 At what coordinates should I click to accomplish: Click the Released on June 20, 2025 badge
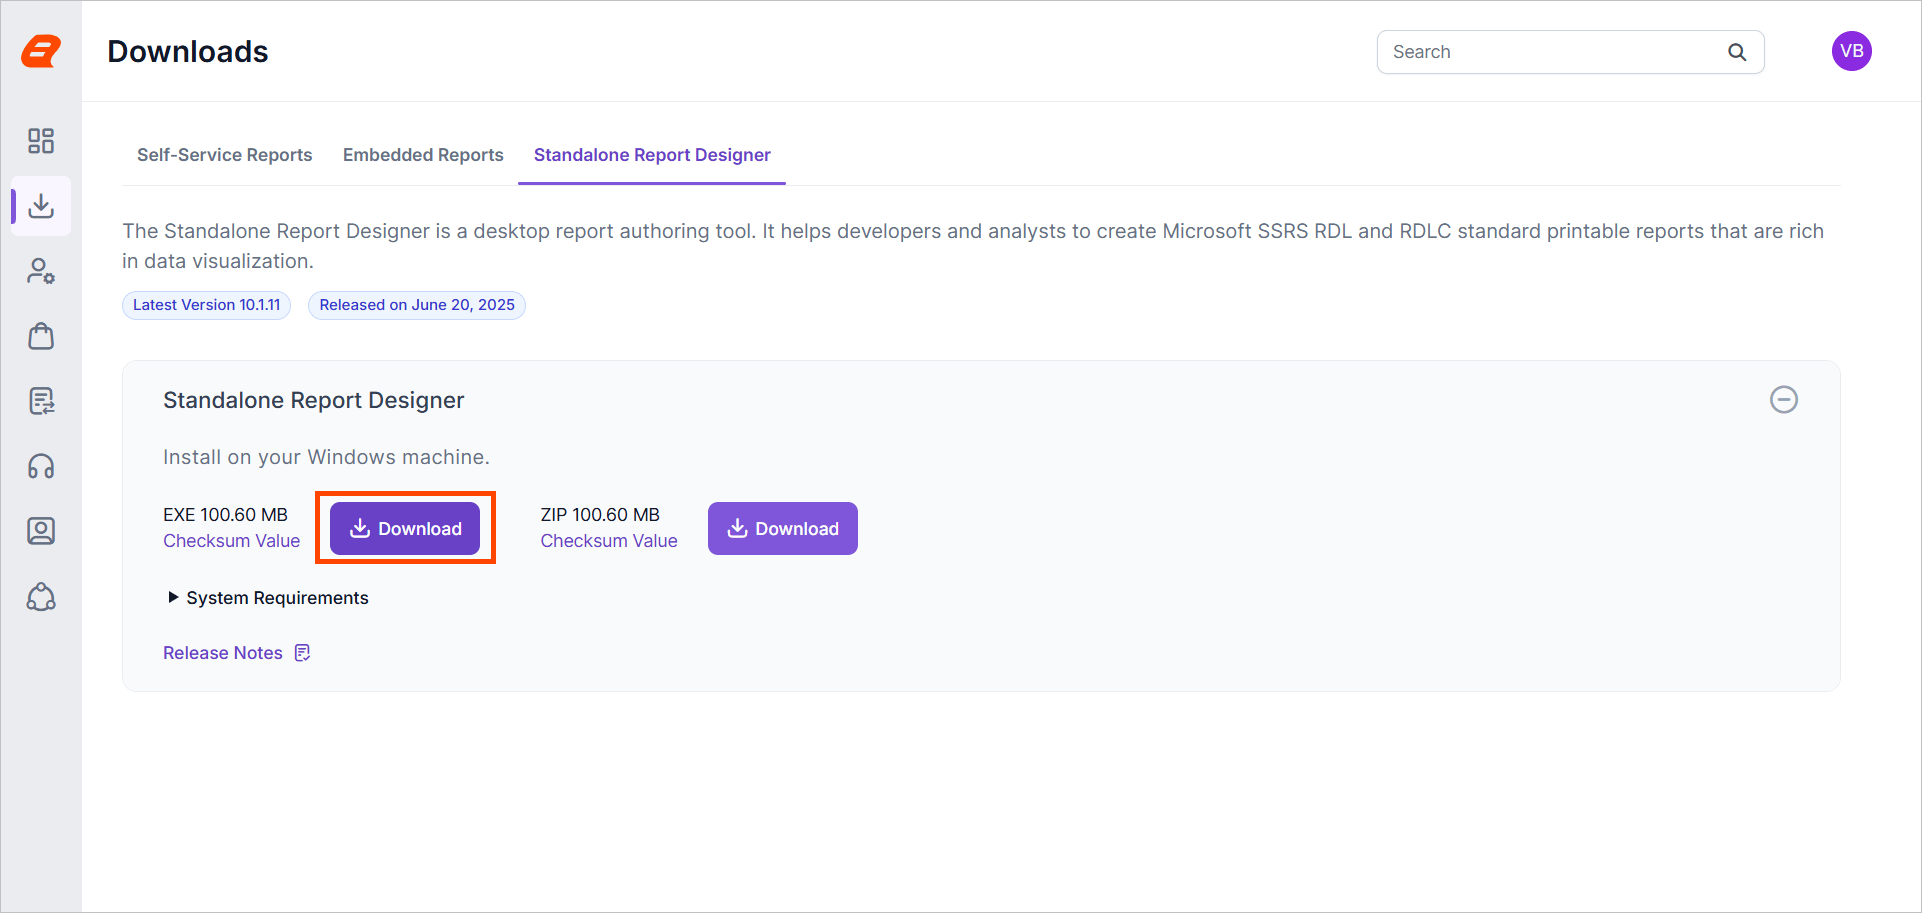coord(417,305)
